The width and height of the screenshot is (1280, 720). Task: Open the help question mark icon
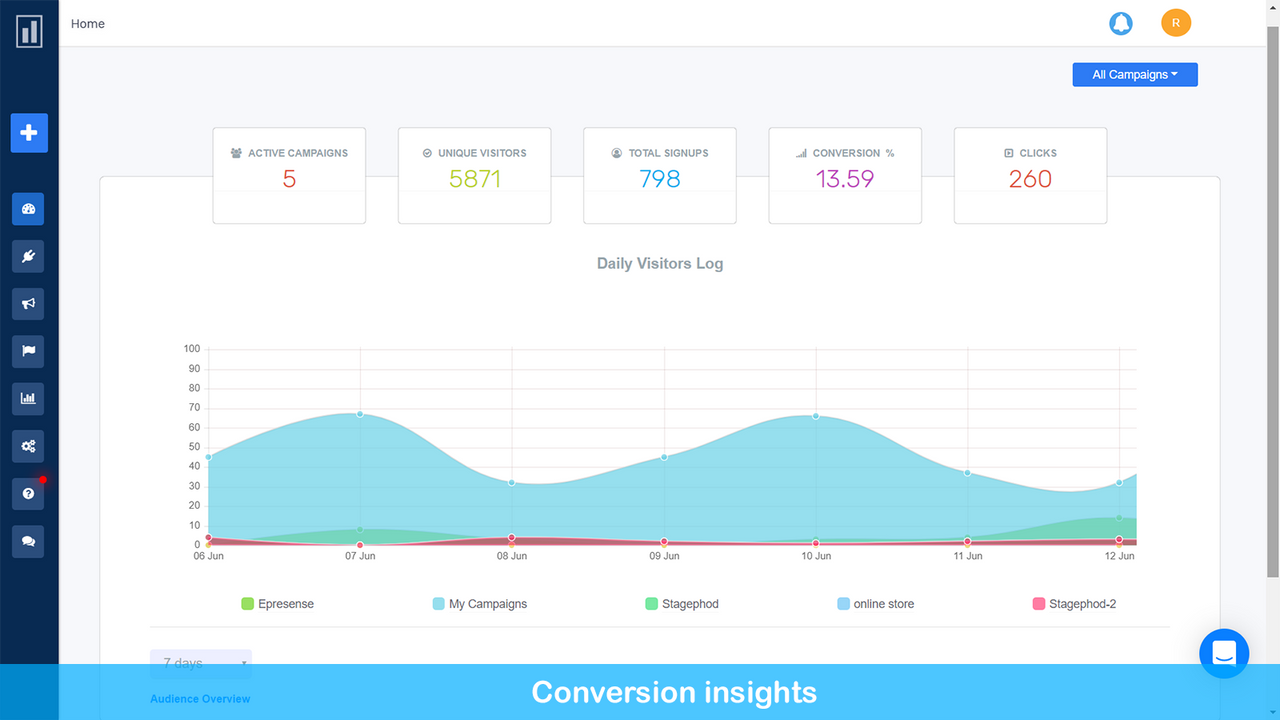point(28,494)
